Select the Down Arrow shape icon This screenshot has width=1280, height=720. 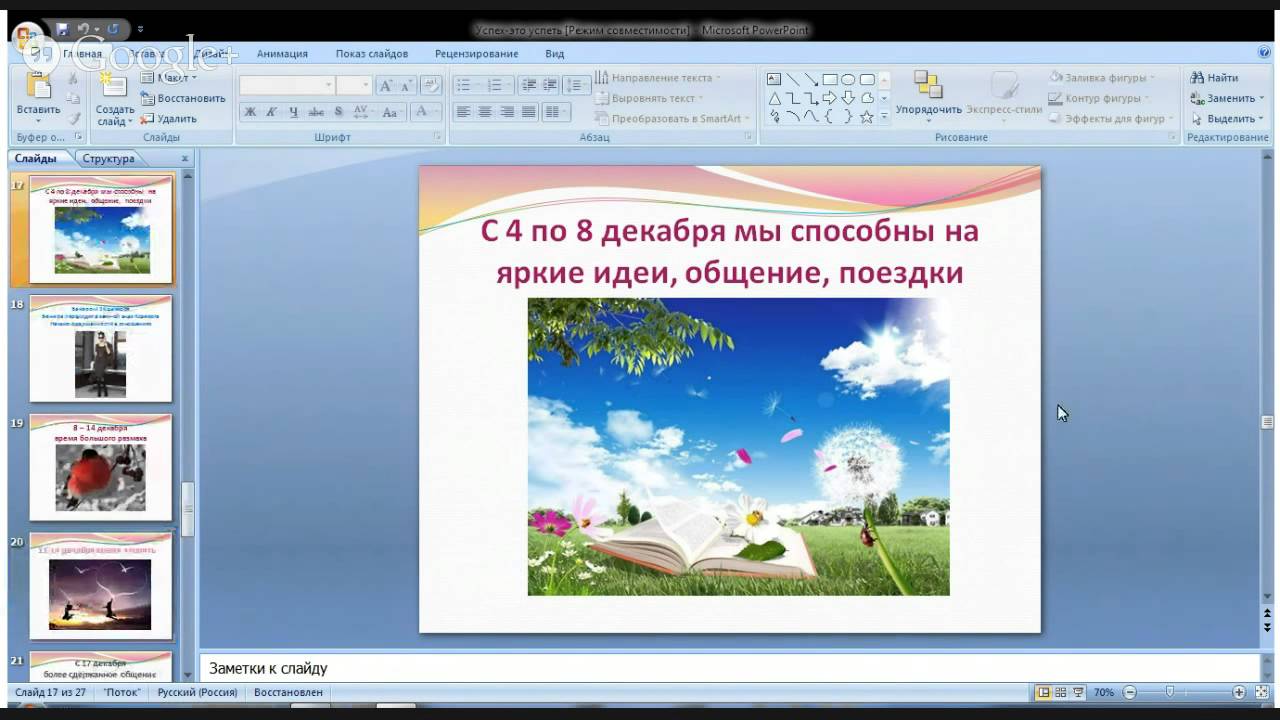848,98
